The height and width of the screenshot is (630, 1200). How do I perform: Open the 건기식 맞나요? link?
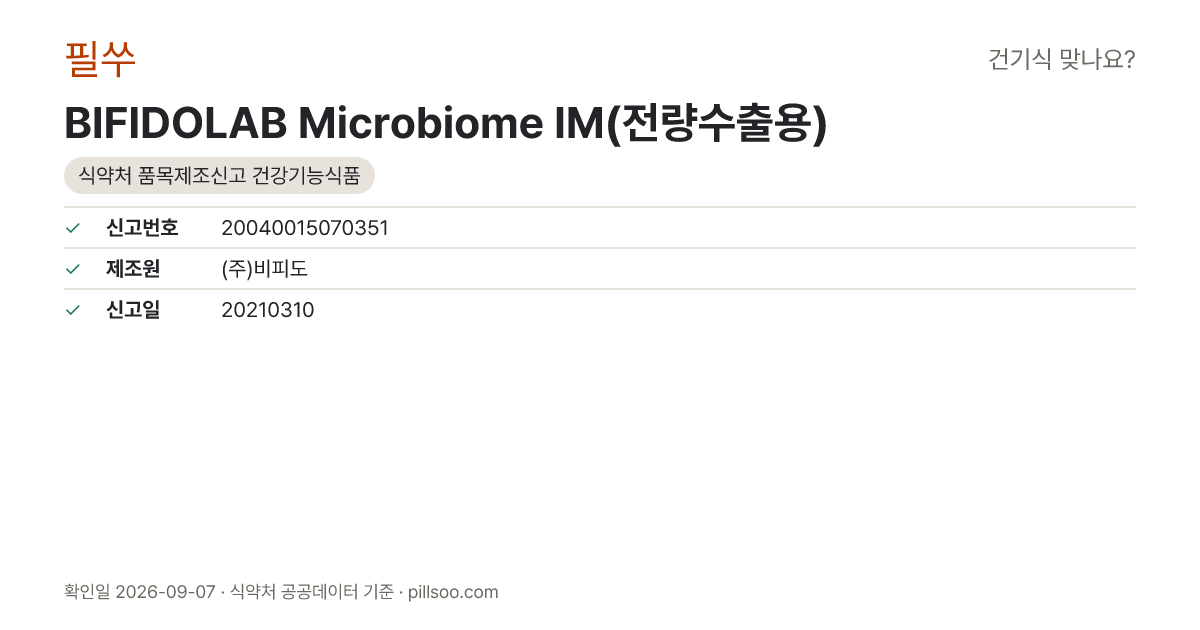click(1061, 59)
